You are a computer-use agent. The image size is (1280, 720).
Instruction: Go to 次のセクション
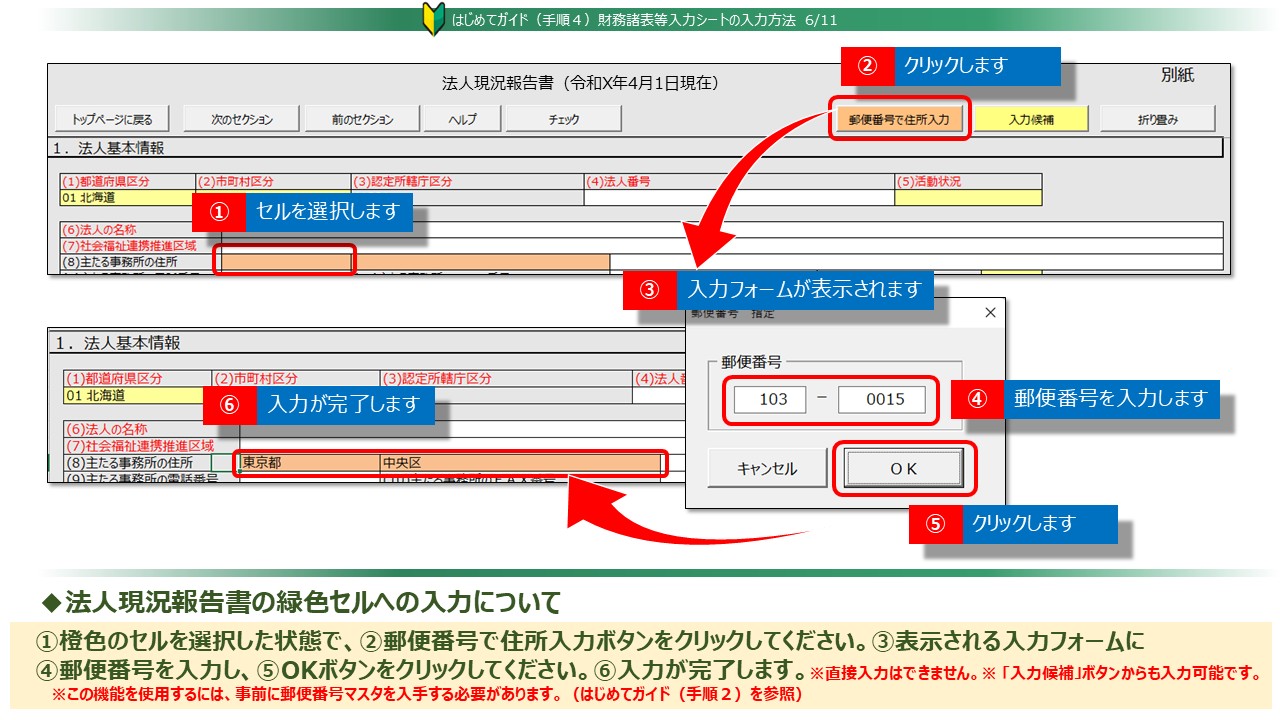[242, 119]
